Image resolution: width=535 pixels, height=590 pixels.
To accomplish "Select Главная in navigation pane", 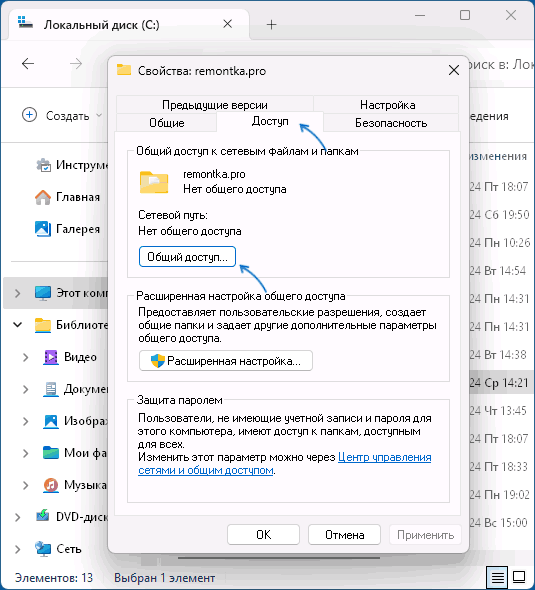I will click(x=78, y=197).
